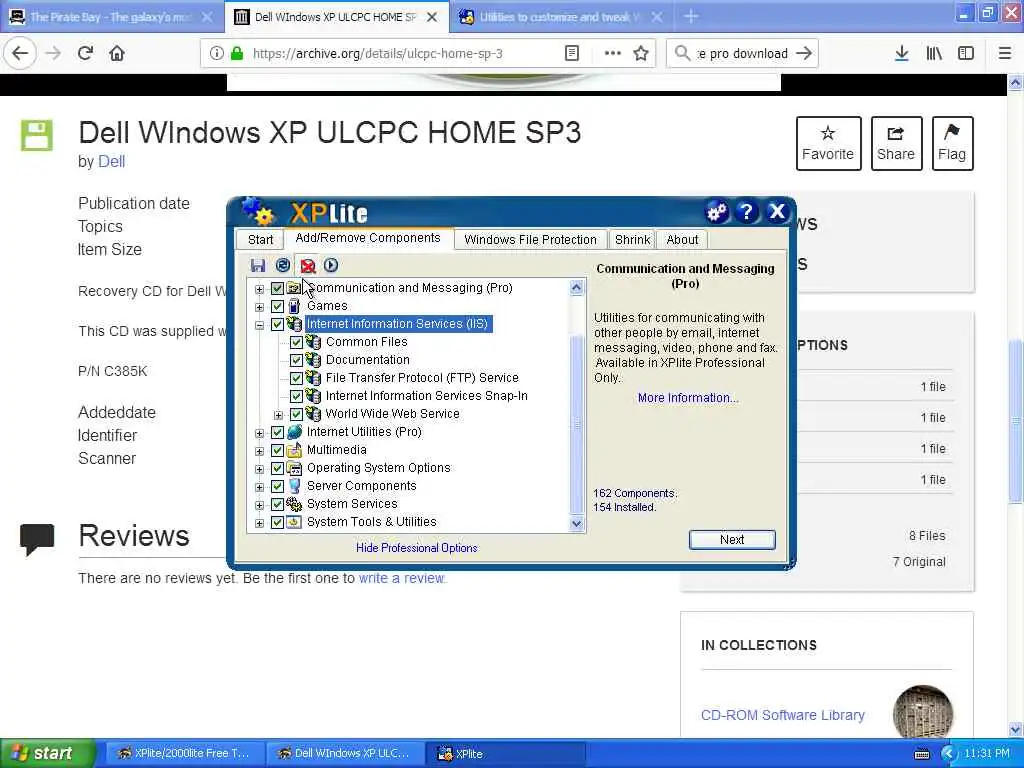Click the keyboard icon in system tray

coord(922,754)
